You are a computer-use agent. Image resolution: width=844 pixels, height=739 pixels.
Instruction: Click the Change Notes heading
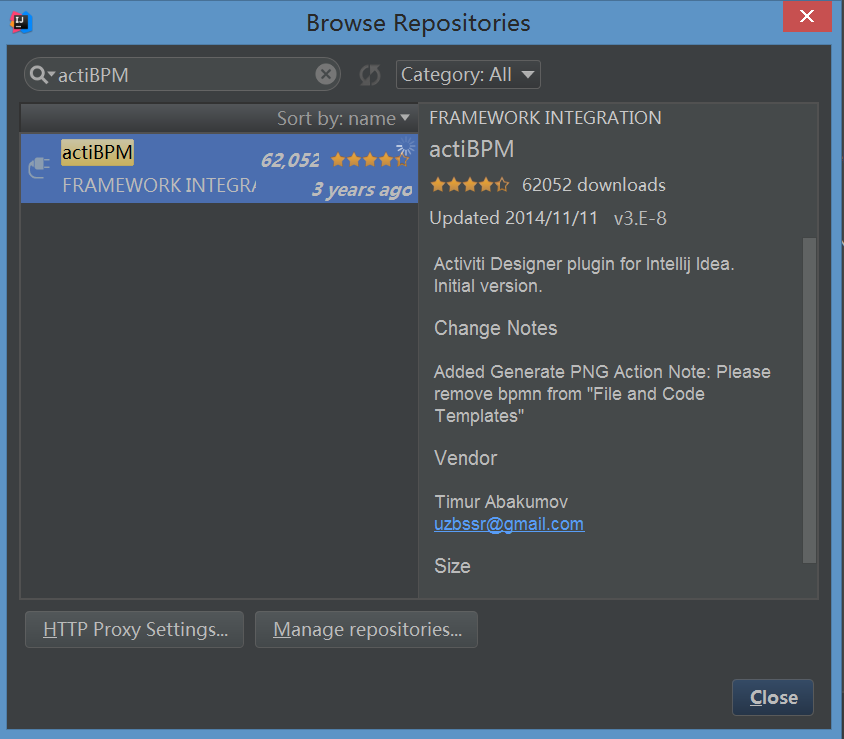point(496,328)
